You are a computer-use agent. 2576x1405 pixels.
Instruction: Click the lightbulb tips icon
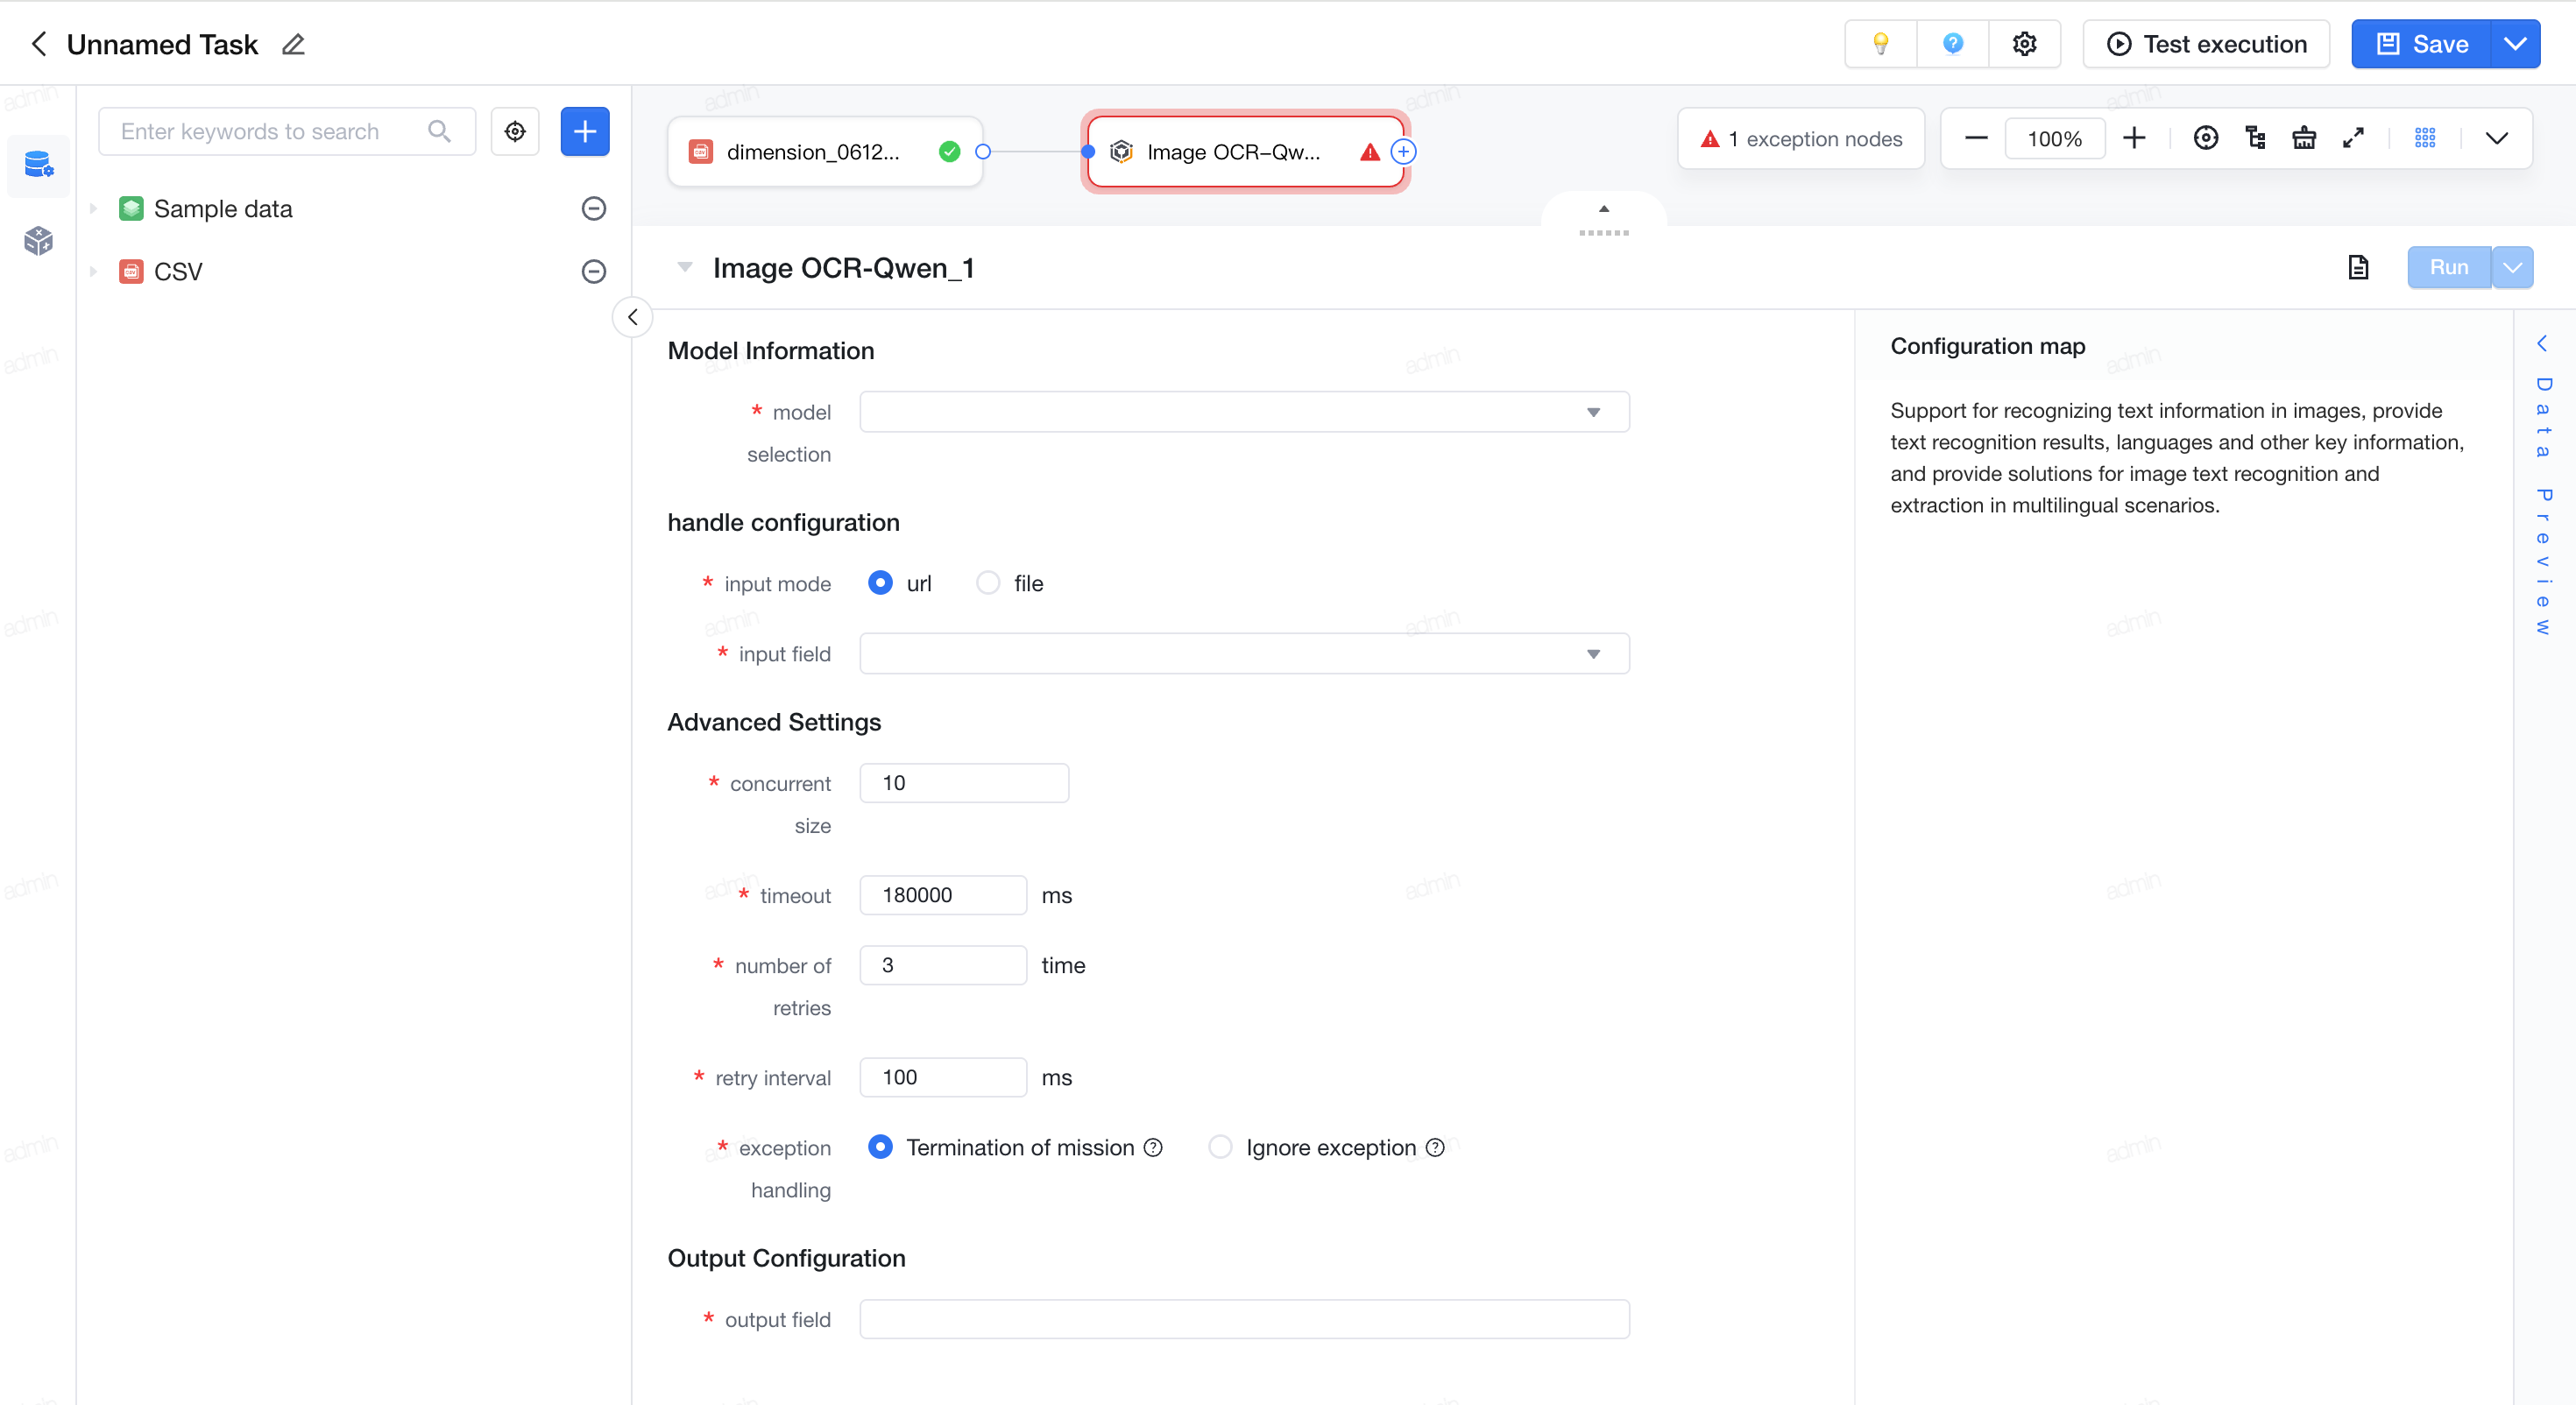(x=1880, y=44)
